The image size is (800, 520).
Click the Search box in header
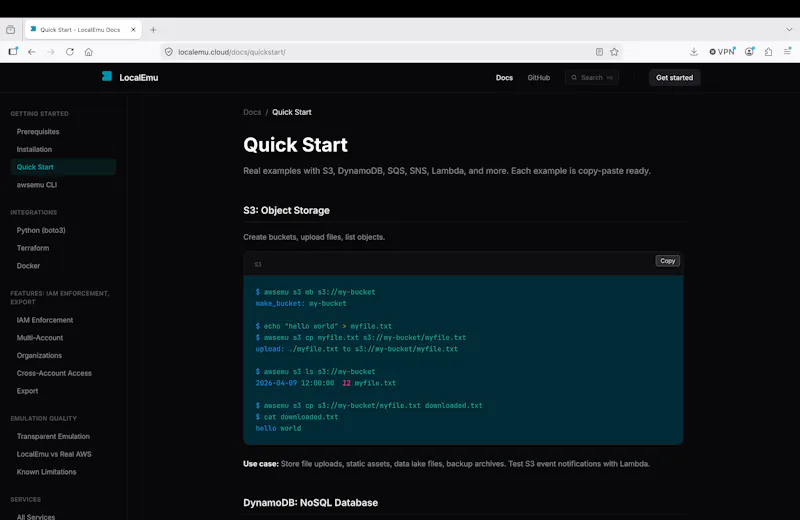point(592,78)
